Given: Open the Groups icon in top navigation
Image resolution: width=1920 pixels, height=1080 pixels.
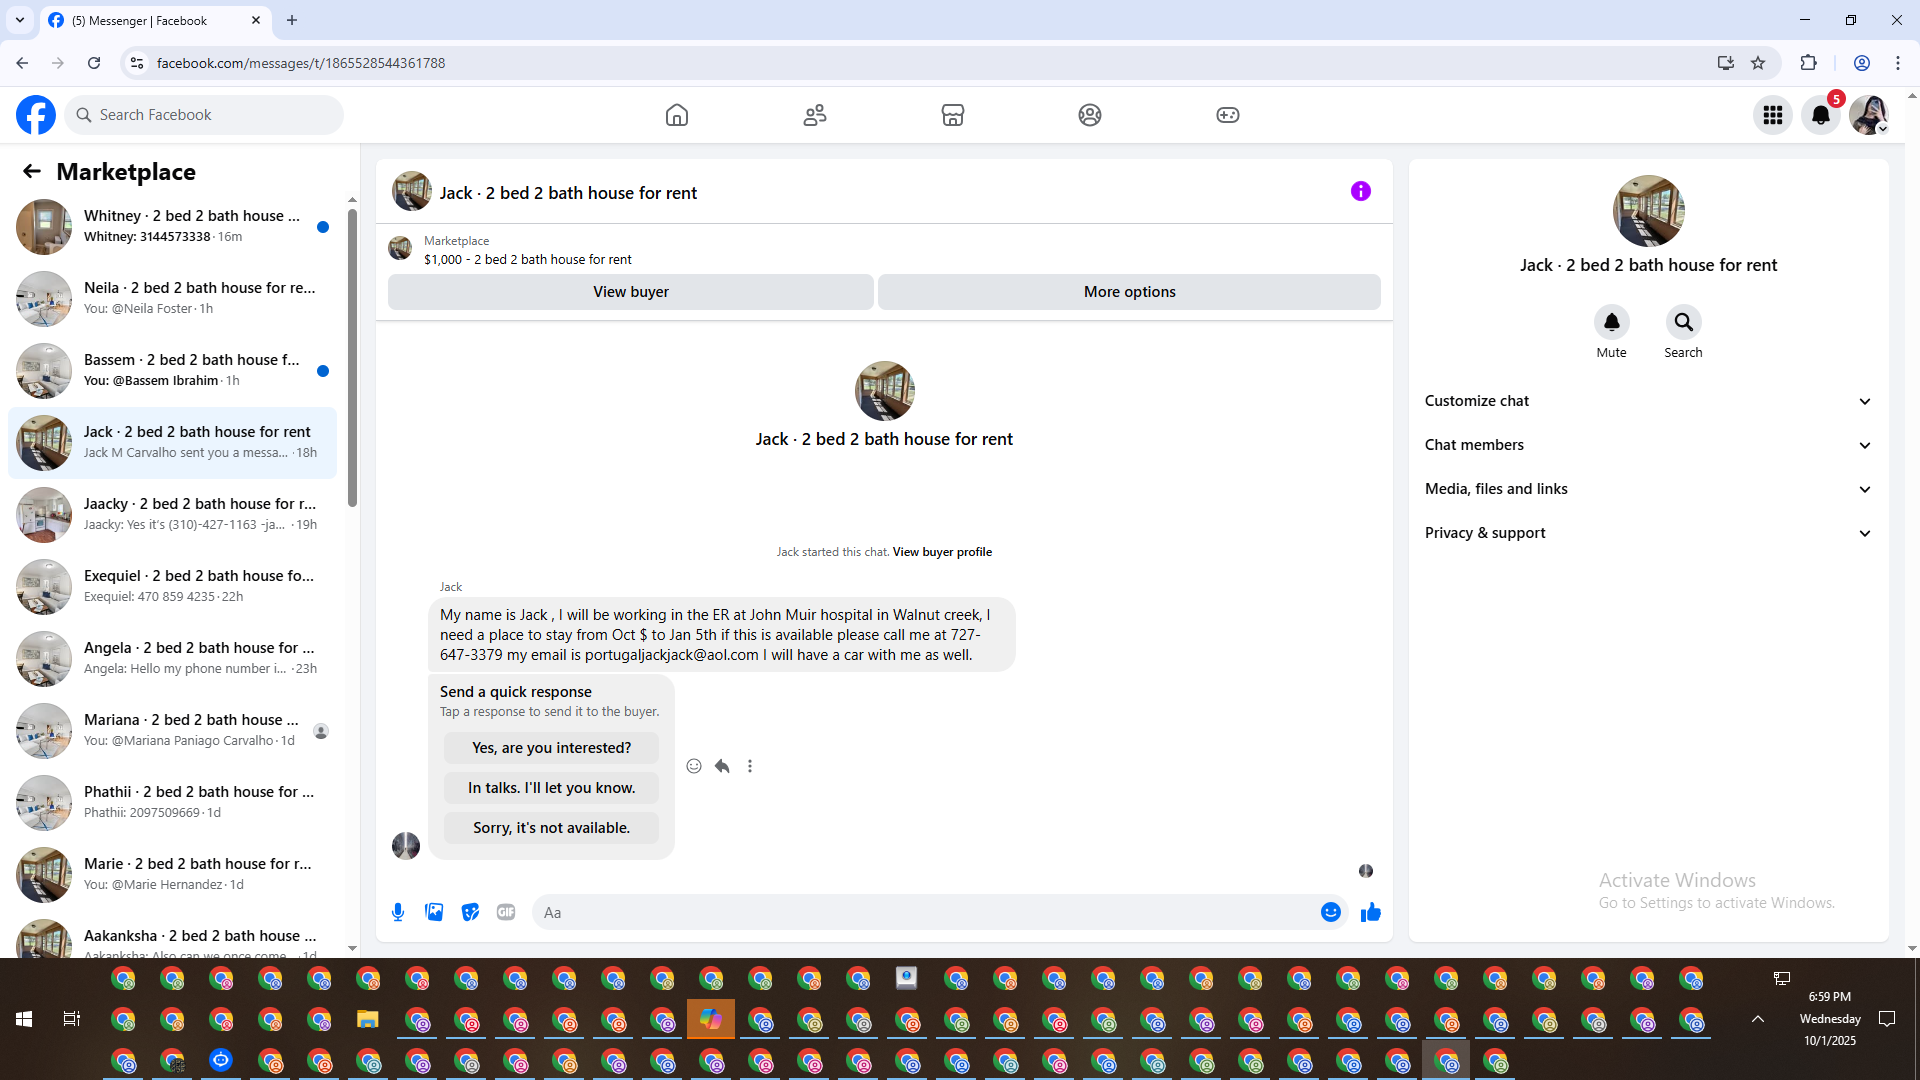Looking at the screenshot, I should [x=1090, y=115].
